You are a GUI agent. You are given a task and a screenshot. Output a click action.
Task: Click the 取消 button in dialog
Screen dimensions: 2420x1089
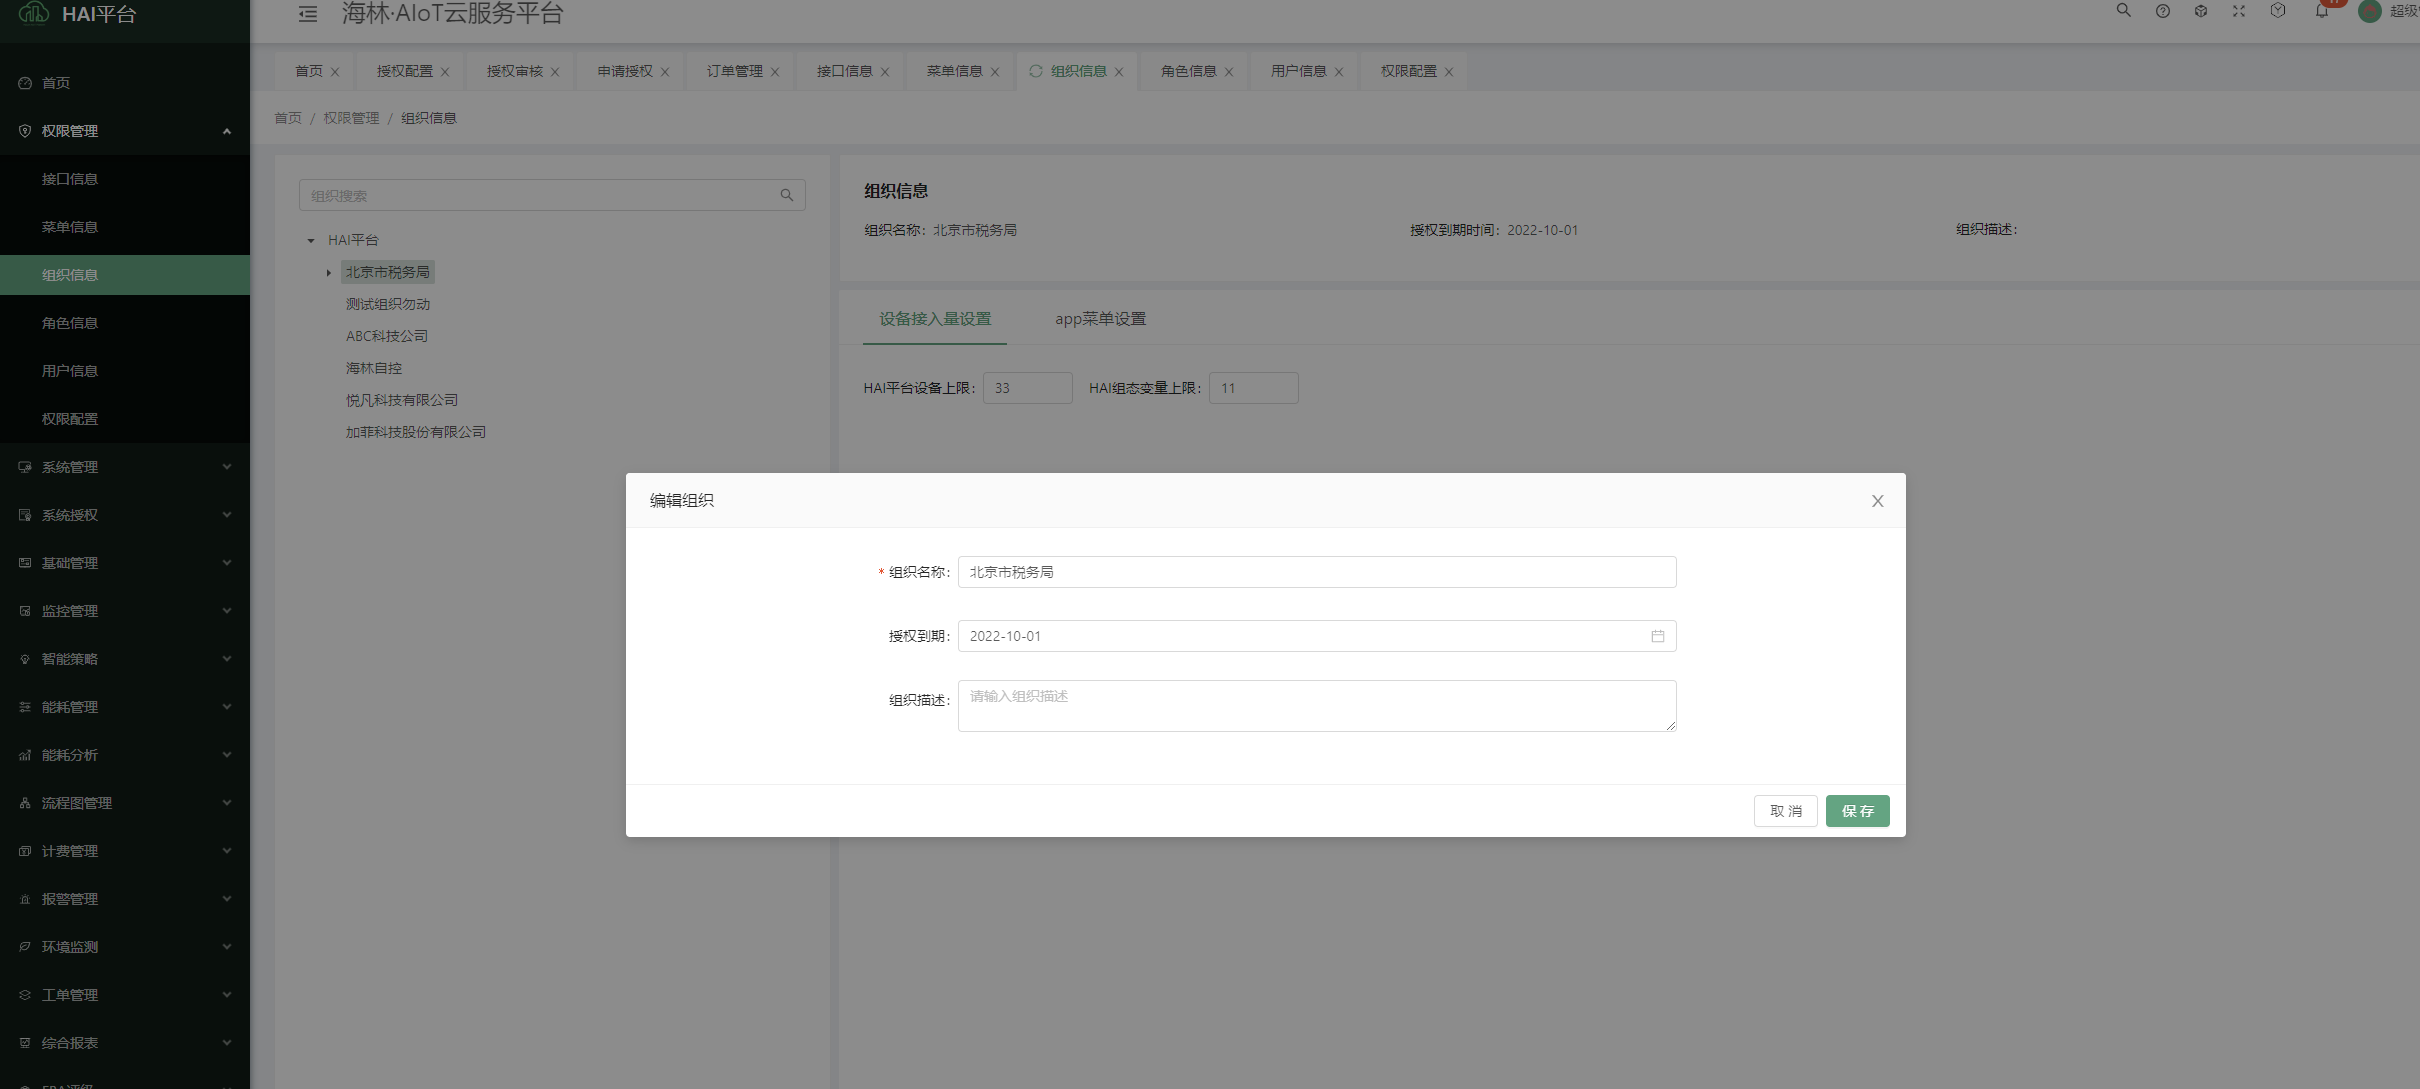coord(1785,811)
